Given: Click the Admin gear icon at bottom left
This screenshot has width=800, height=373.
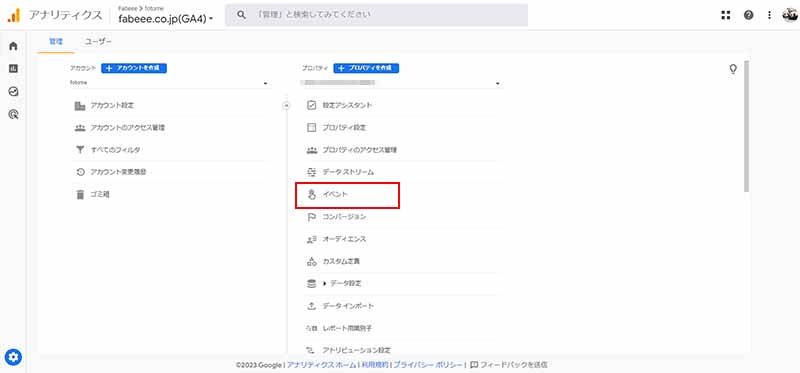Looking at the screenshot, I should tap(13, 357).
